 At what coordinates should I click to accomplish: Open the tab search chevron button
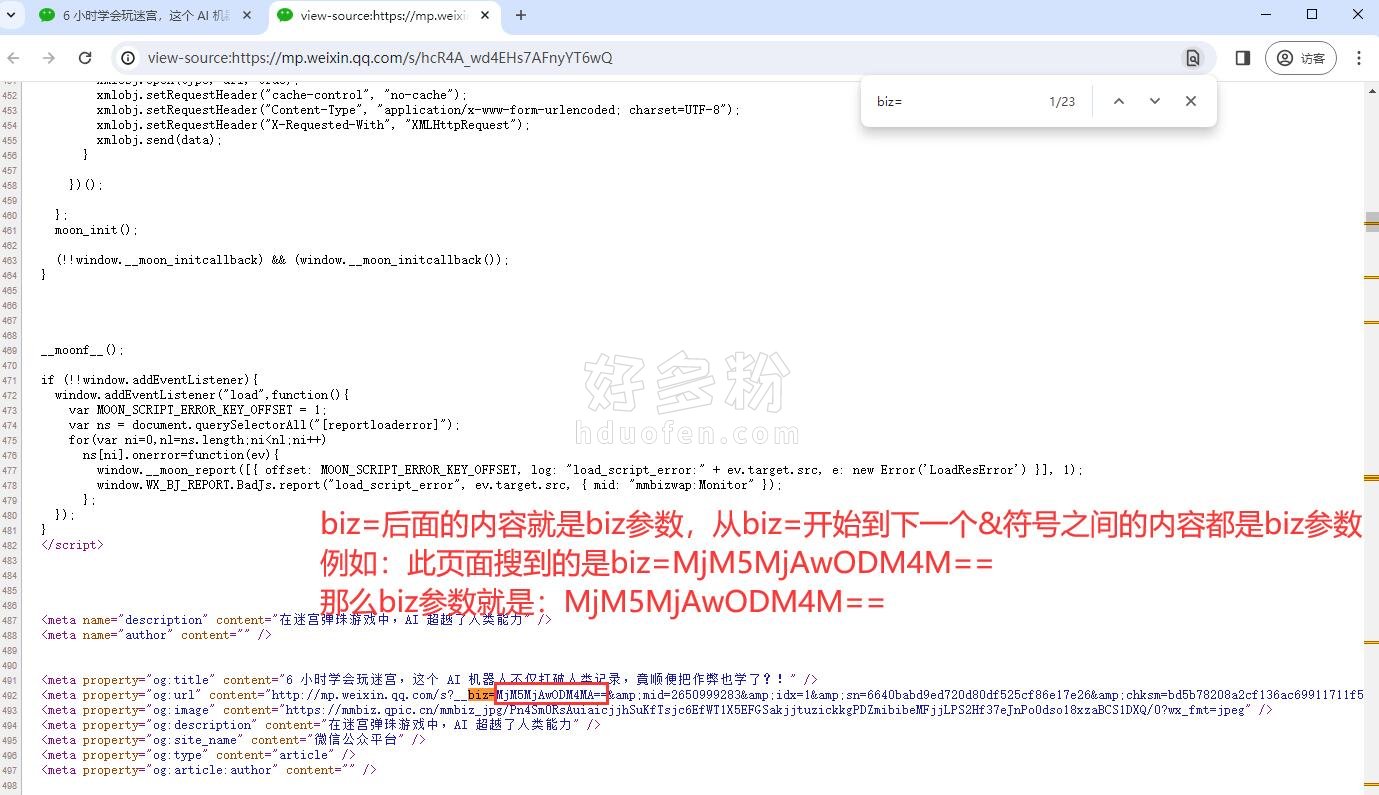11,15
